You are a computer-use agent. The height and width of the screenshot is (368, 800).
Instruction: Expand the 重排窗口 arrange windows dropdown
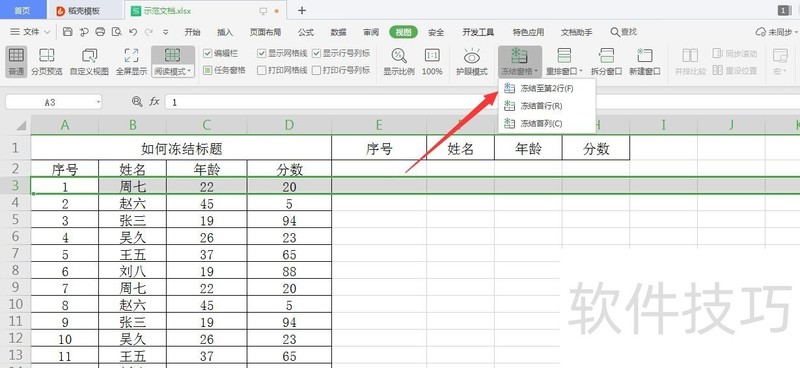[x=581, y=71]
